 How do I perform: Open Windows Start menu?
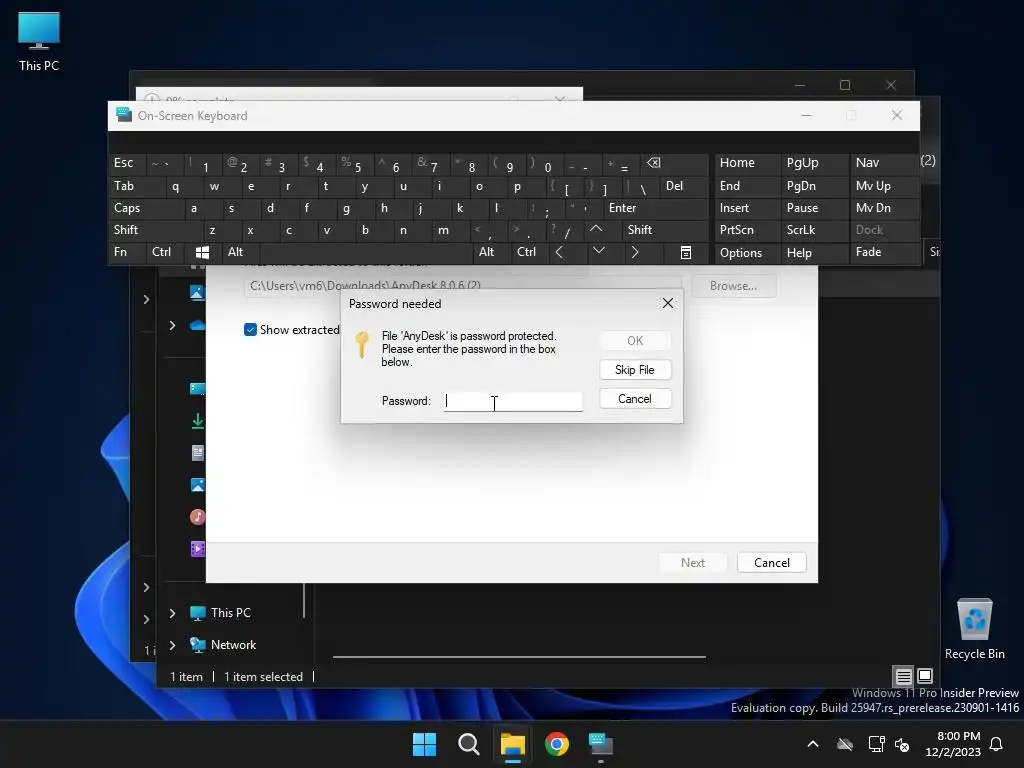coord(424,744)
